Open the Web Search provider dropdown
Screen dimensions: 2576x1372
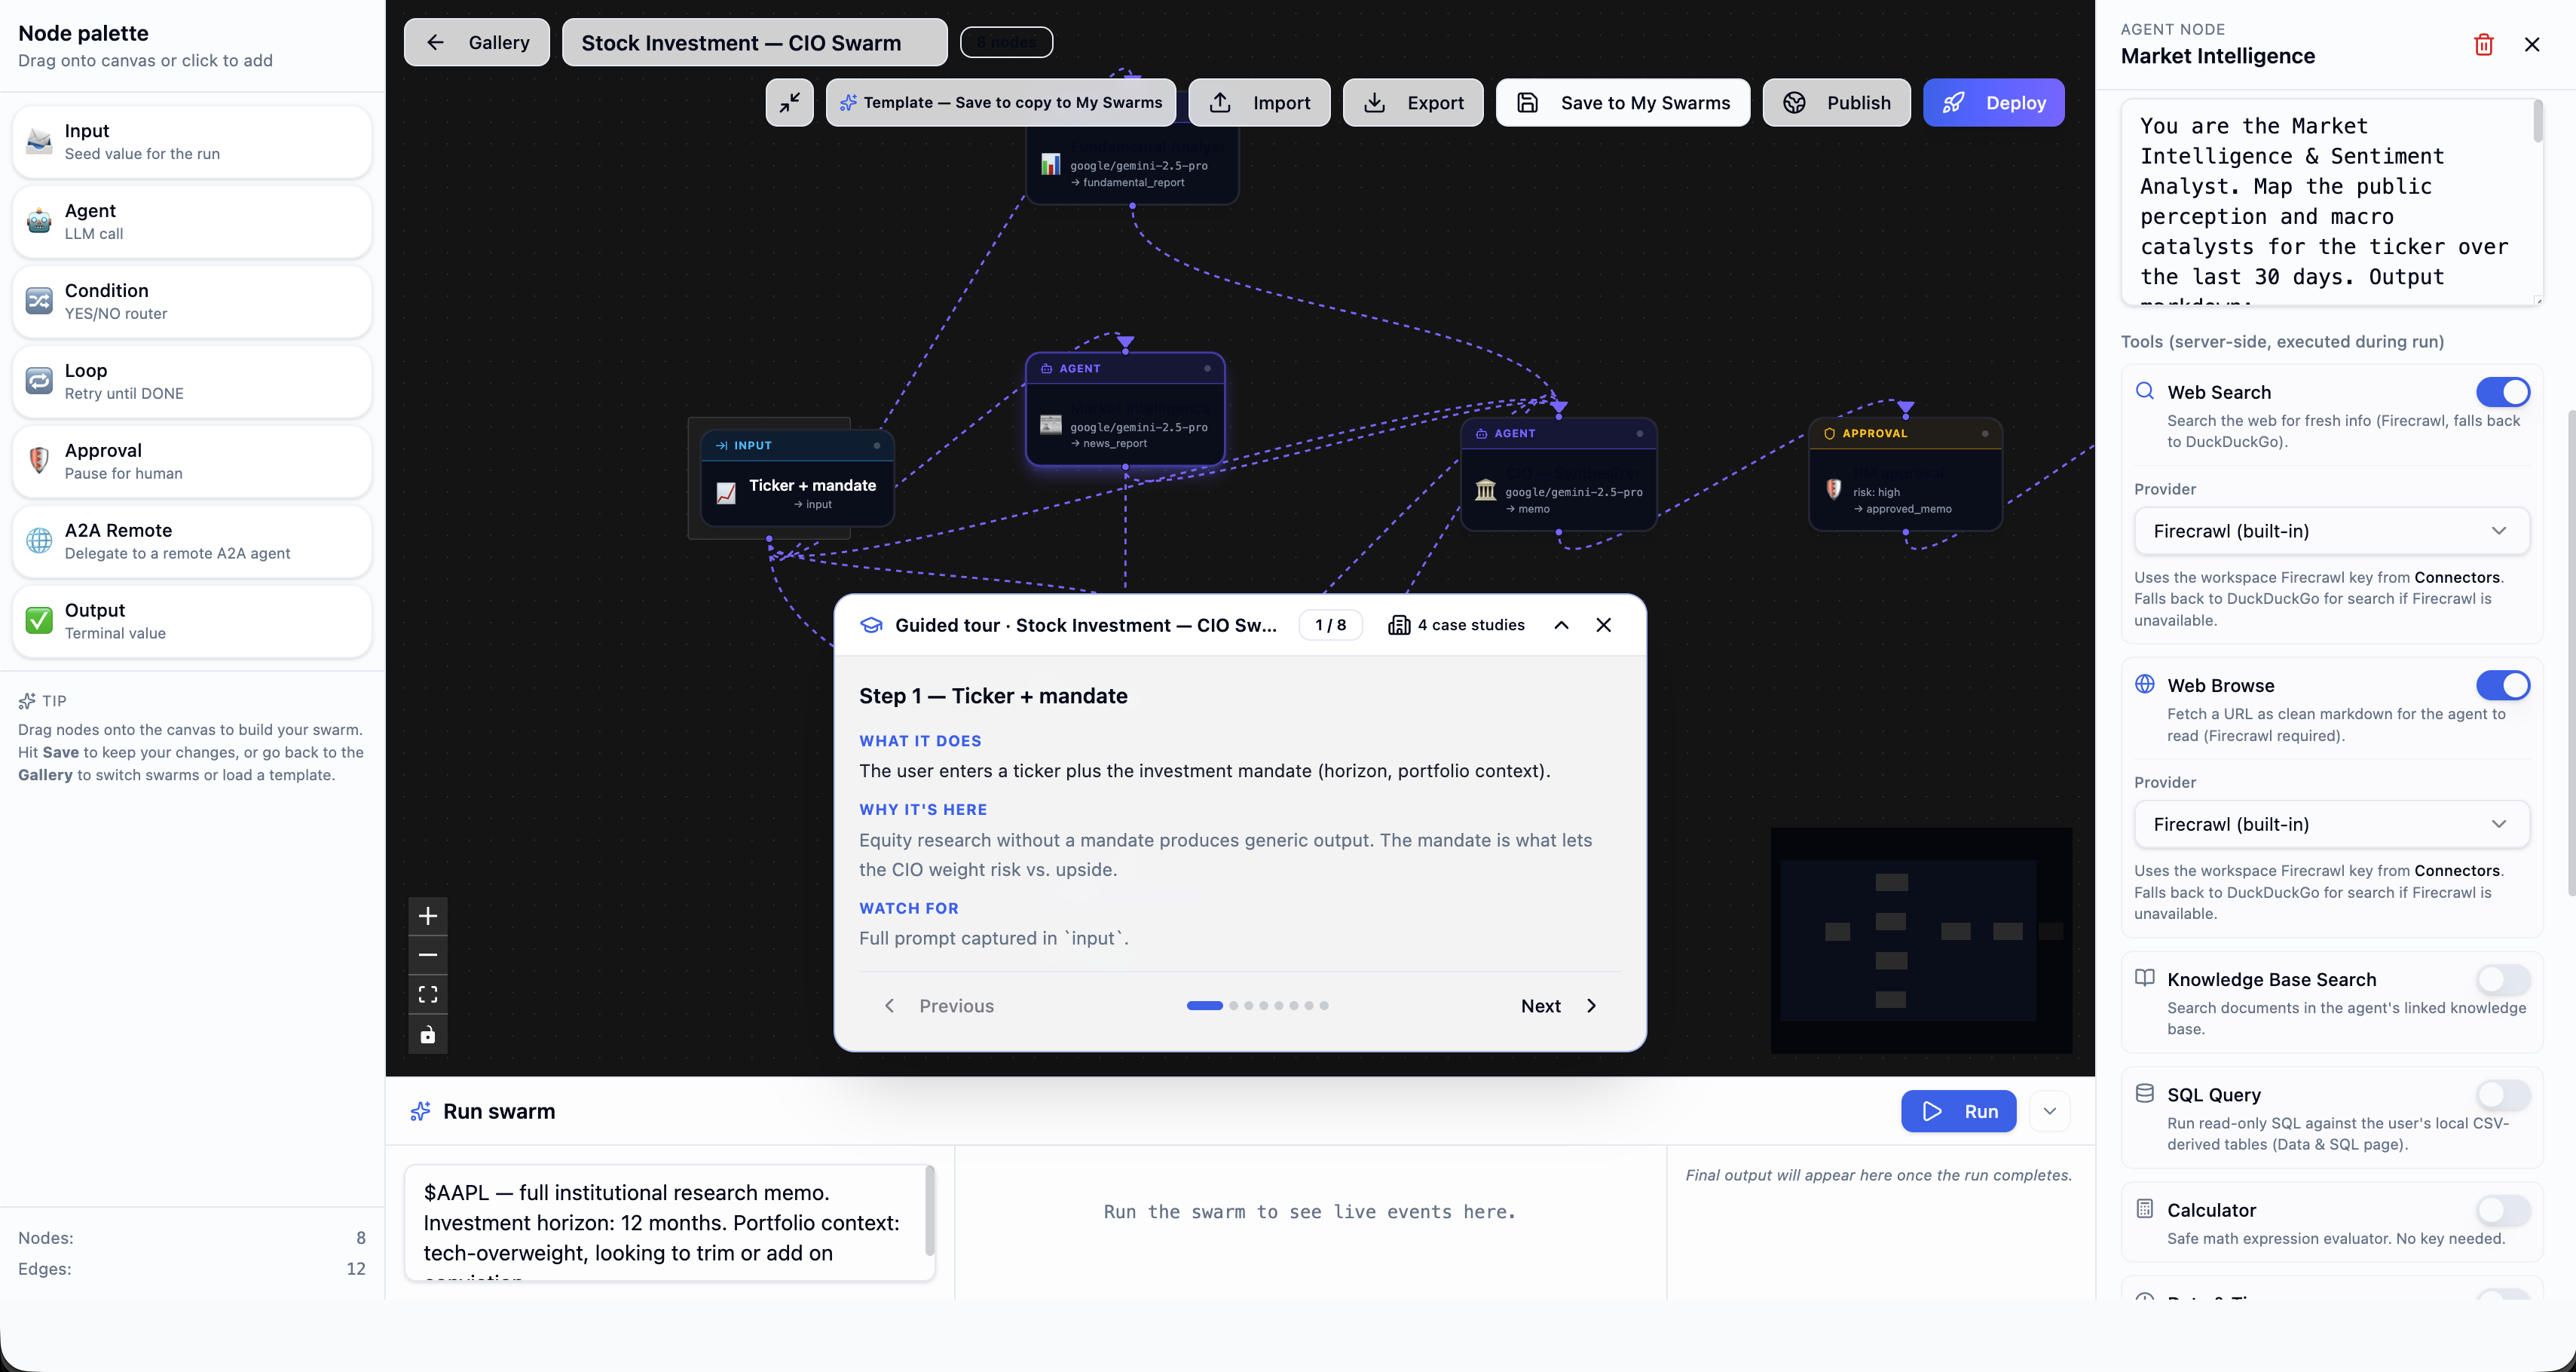pyautogui.click(x=2330, y=531)
